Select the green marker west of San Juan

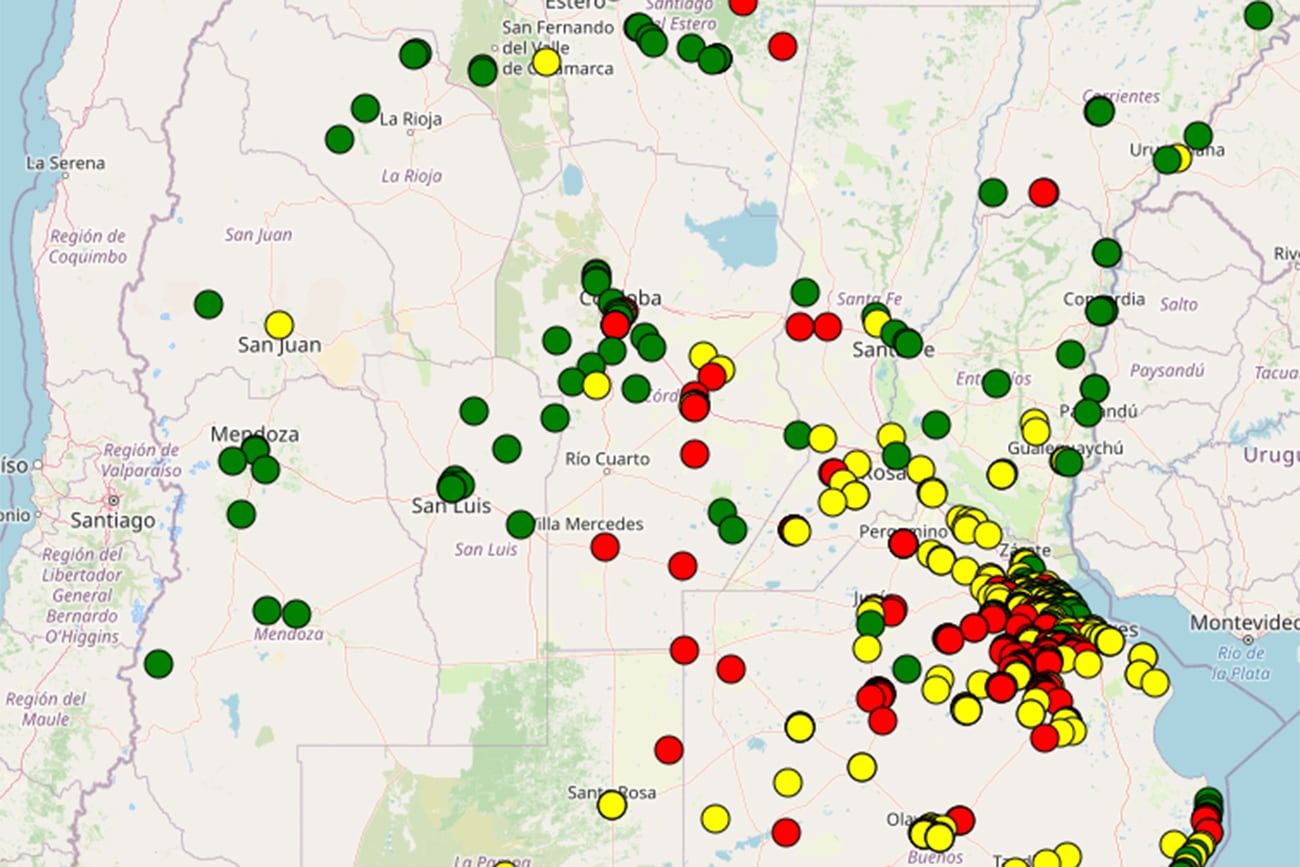(208, 304)
